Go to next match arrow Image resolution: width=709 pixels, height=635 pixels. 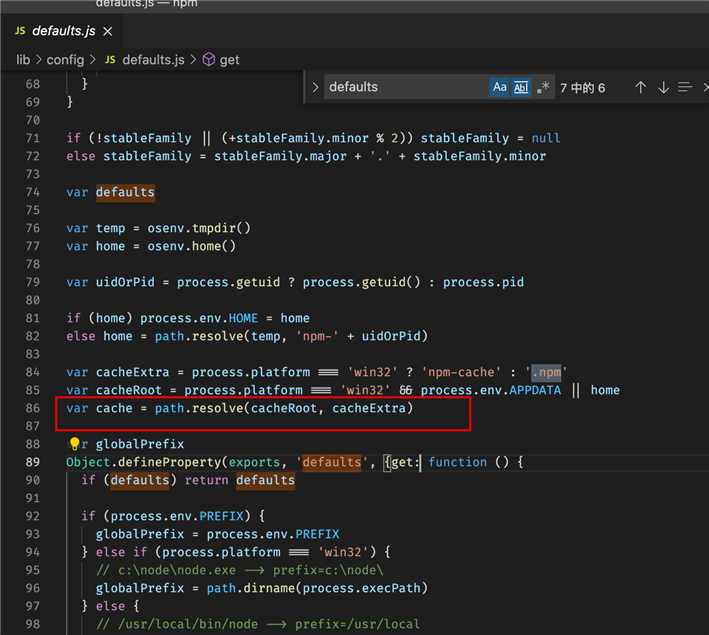tap(663, 87)
